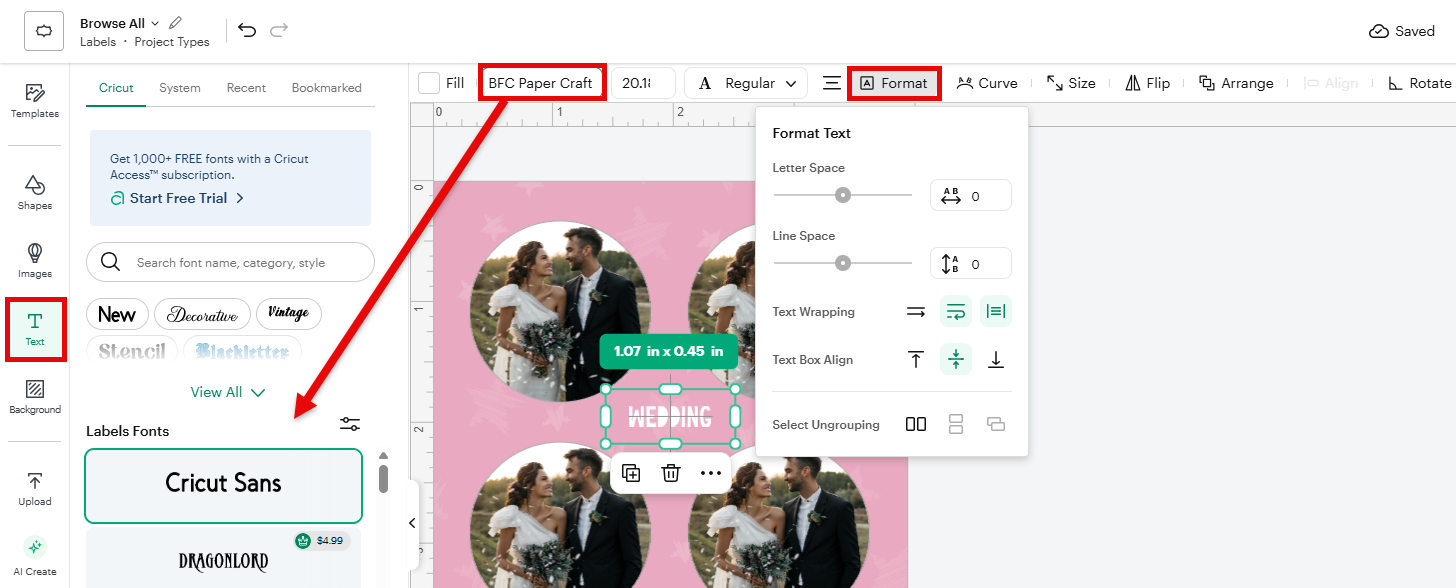
Task: Click Project Types breadcrumb
Action: point(172,42)
